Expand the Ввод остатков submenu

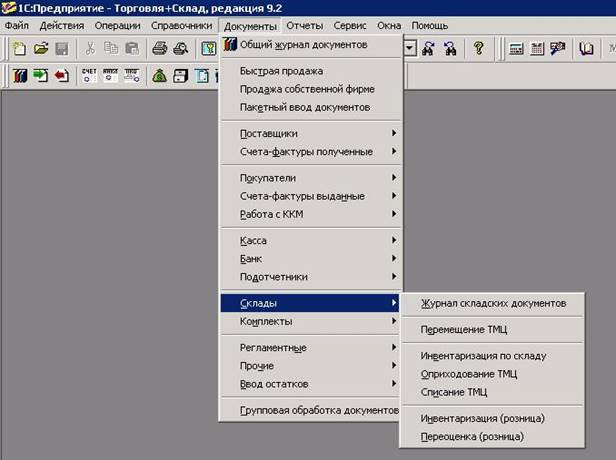click(274, 384)
